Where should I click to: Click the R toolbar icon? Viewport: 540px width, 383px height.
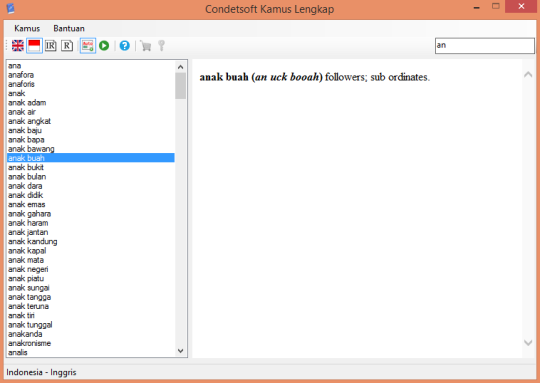67,45
